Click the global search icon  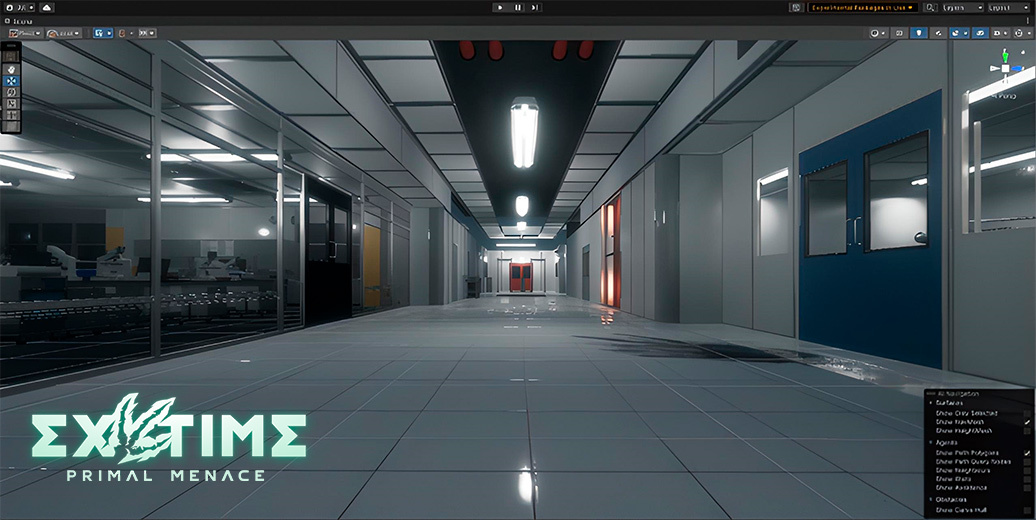pyautogui.click(x=930, y=7)
